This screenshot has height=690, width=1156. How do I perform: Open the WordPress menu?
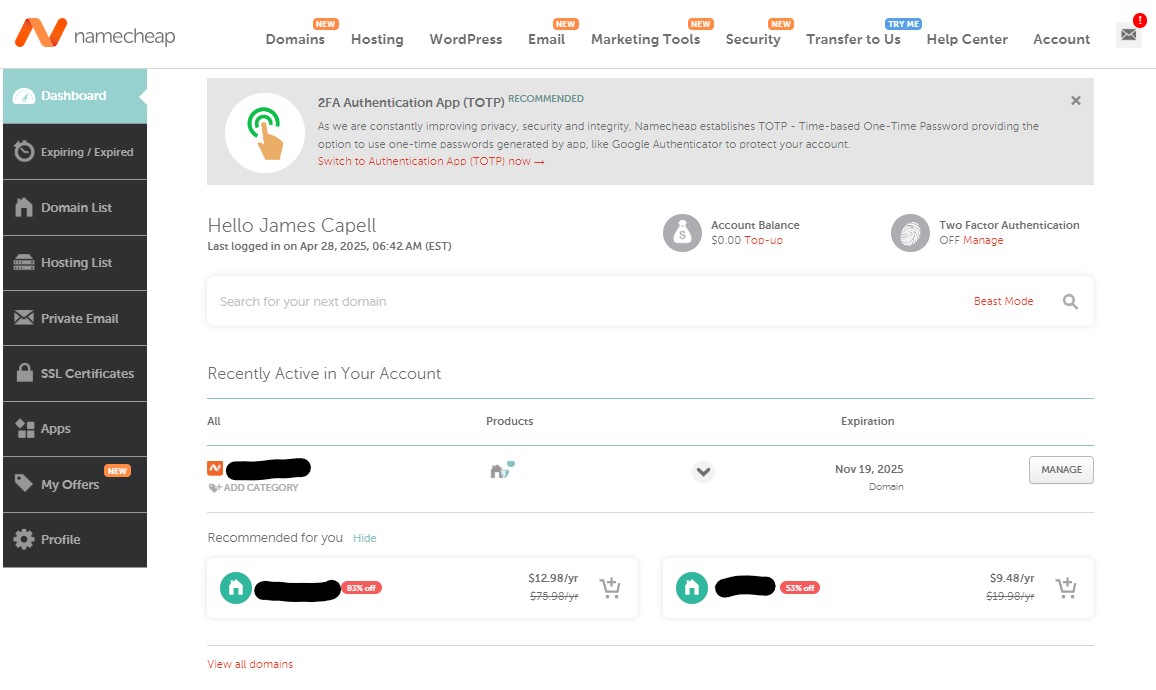466,39
